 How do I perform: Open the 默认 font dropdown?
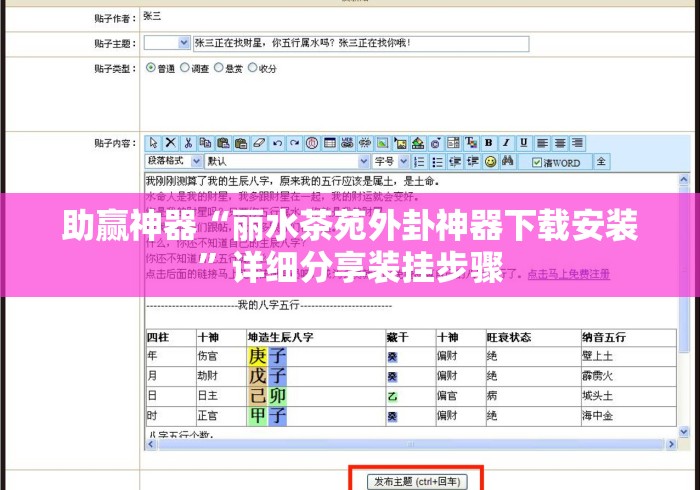(287, 161)
